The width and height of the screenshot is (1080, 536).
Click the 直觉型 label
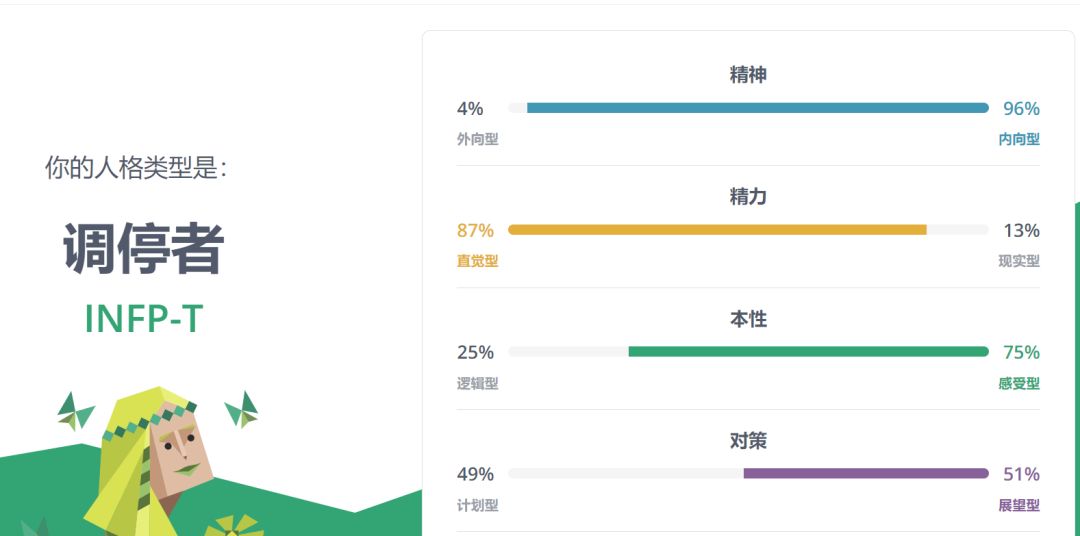[477, 262]
